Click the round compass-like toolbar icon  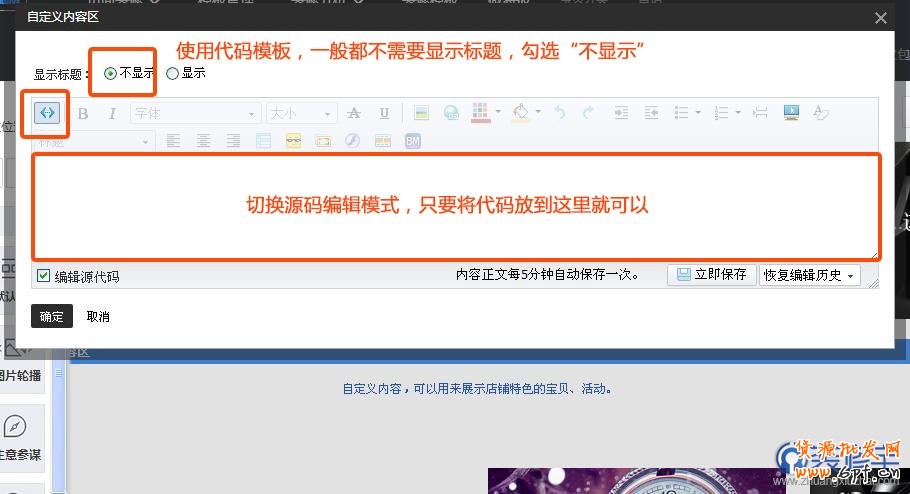pyautogui.click(x=352, y=141)
